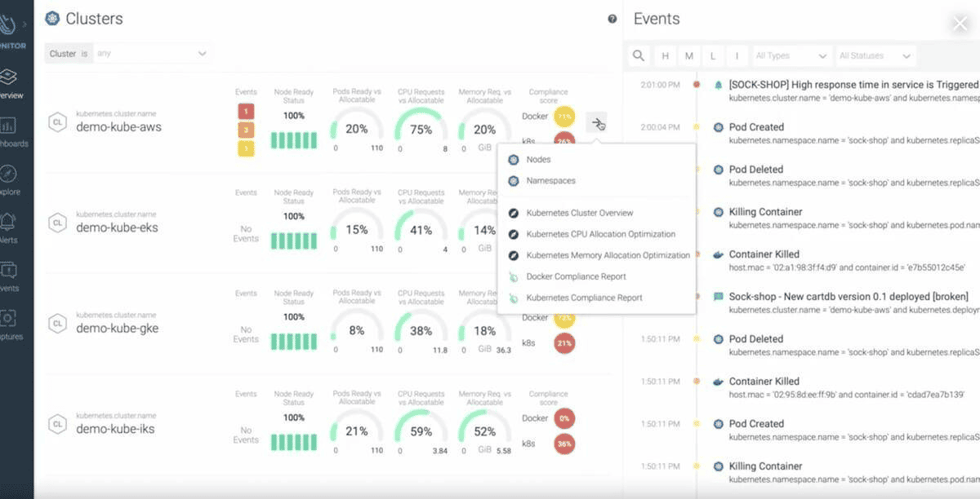Viewport: 980px width, 499px height.
Task: Click the red events badge for demo-kube-aws
Action: pos(246,112)
